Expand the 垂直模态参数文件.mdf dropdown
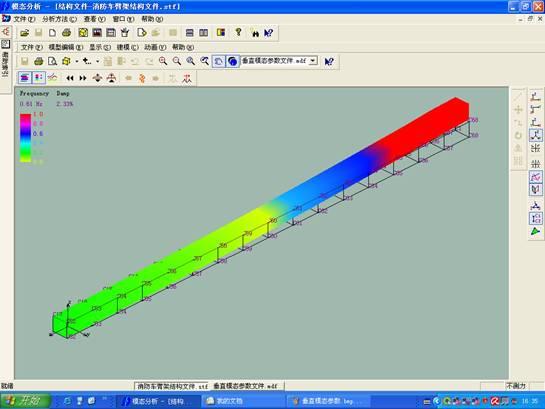 (x=313, y=61)
